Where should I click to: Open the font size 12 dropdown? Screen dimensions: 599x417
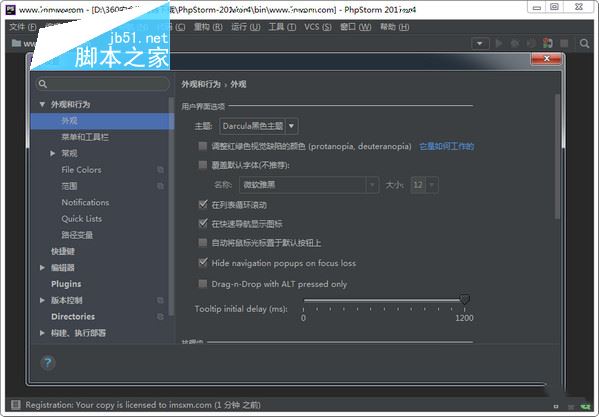coord(424,185)
